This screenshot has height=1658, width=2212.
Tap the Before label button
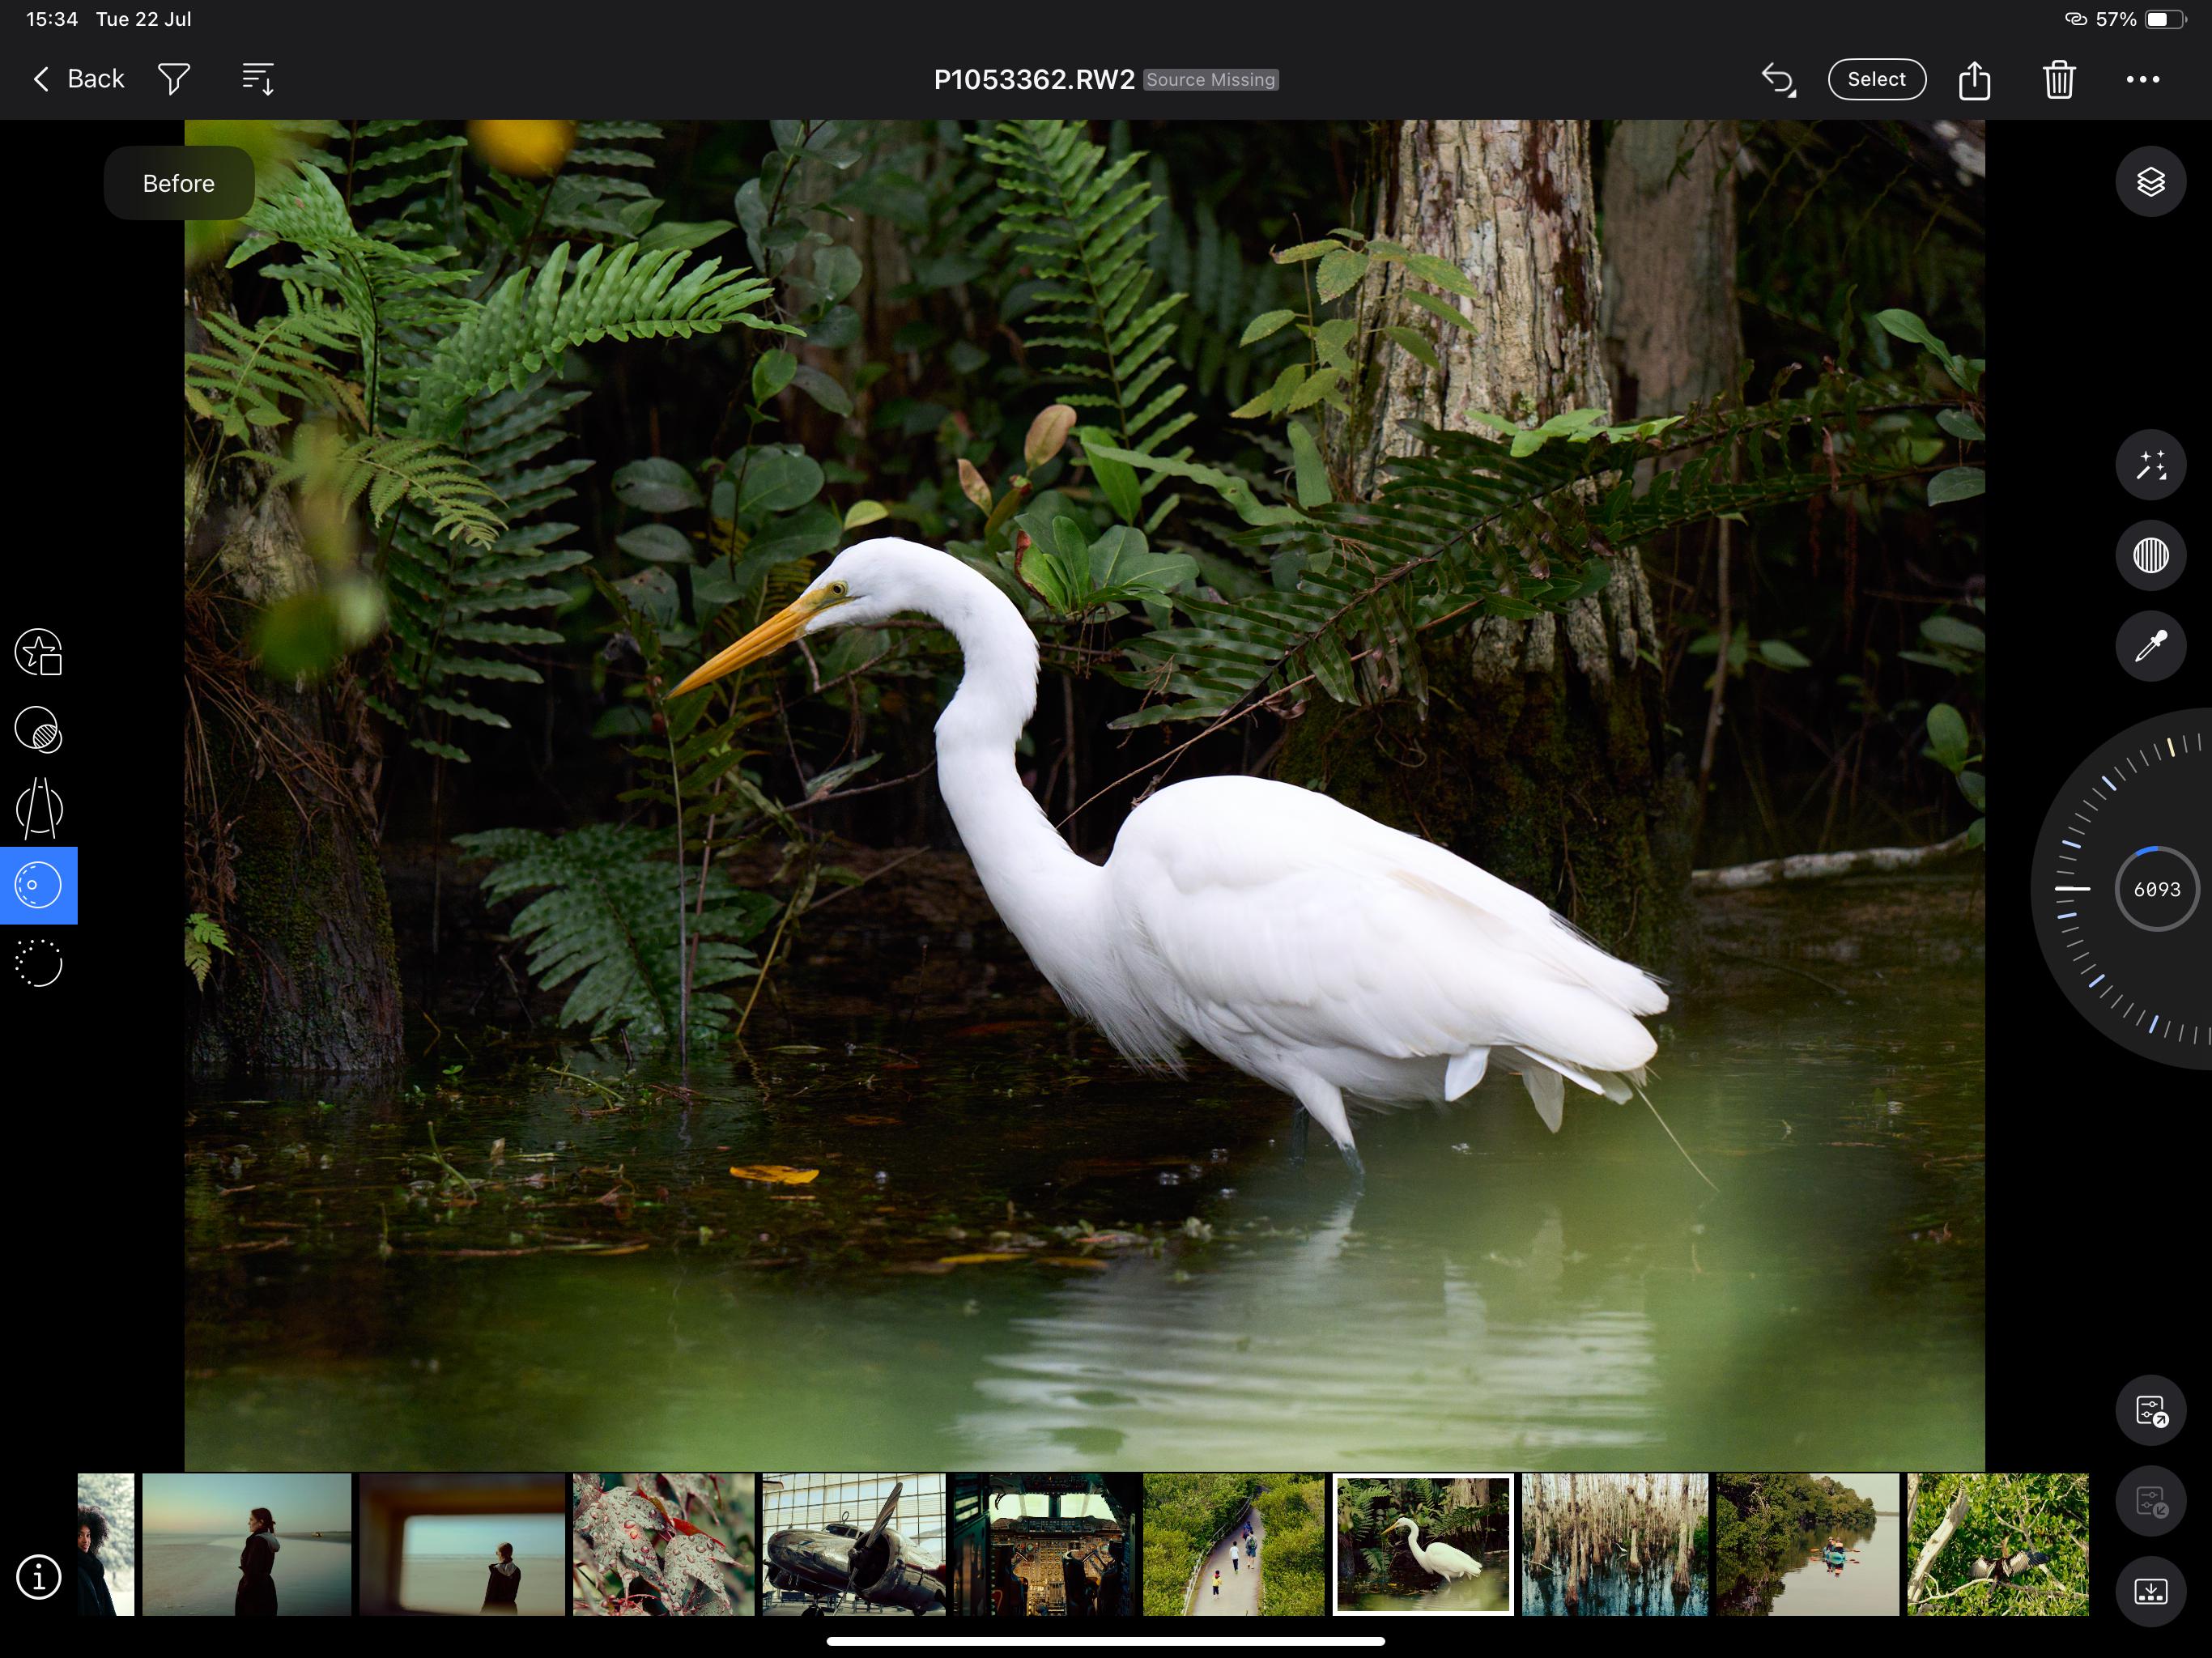pyautogui.click(x=179, y=183)
